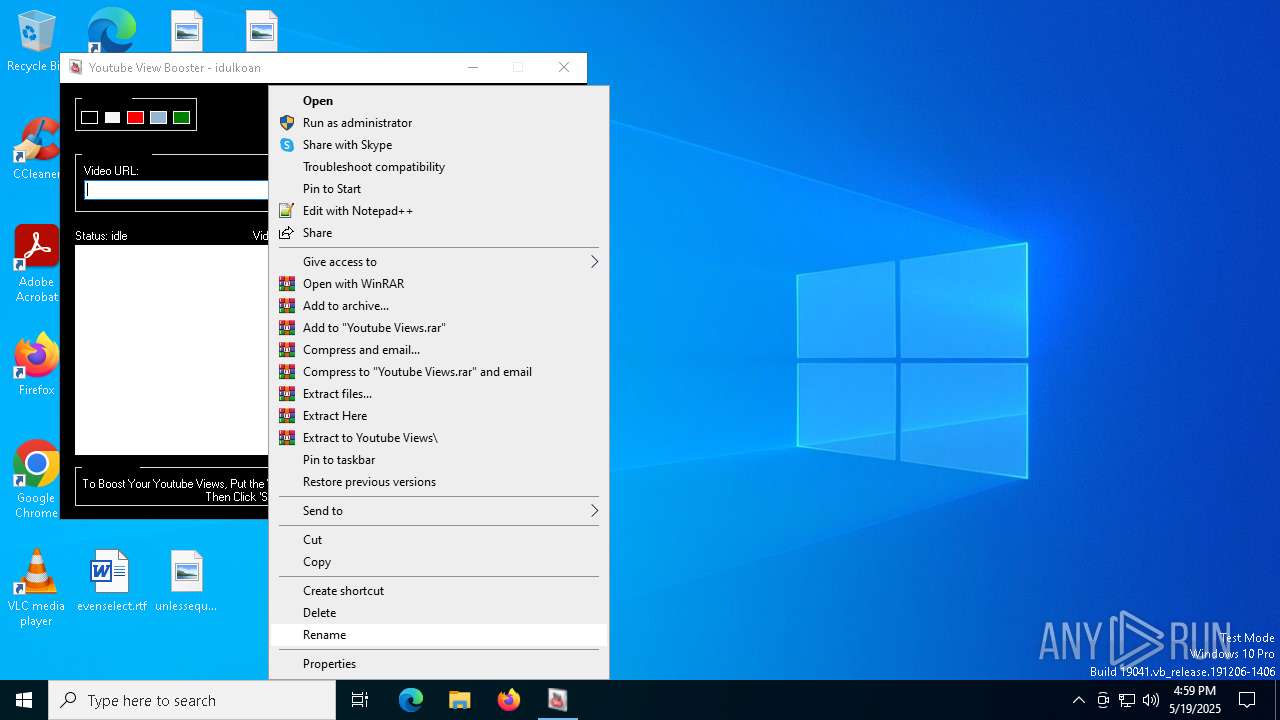This screenshot has width=1280, height=720.
Task: Choose Compress to "Youtube Views.rar" and email
Action: point(439,372)
